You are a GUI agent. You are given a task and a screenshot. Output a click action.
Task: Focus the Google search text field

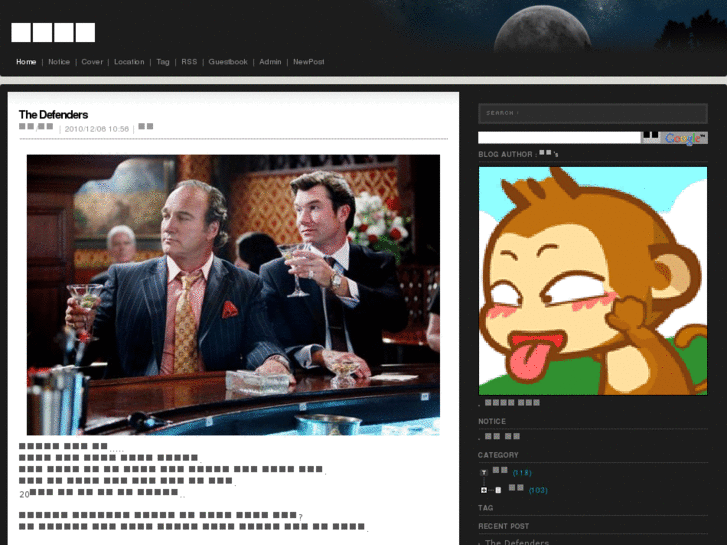pos(559,137)
